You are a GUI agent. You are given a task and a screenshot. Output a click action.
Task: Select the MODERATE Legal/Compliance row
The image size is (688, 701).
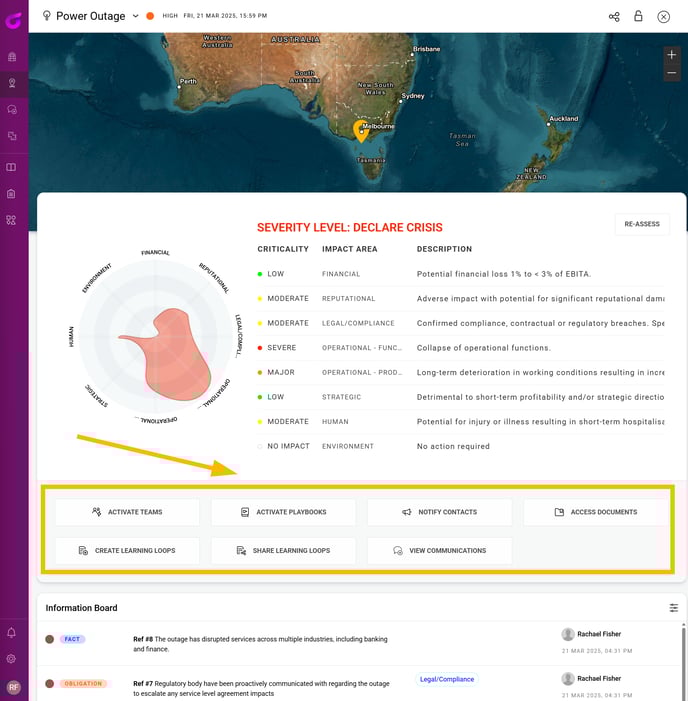[460, 323]
